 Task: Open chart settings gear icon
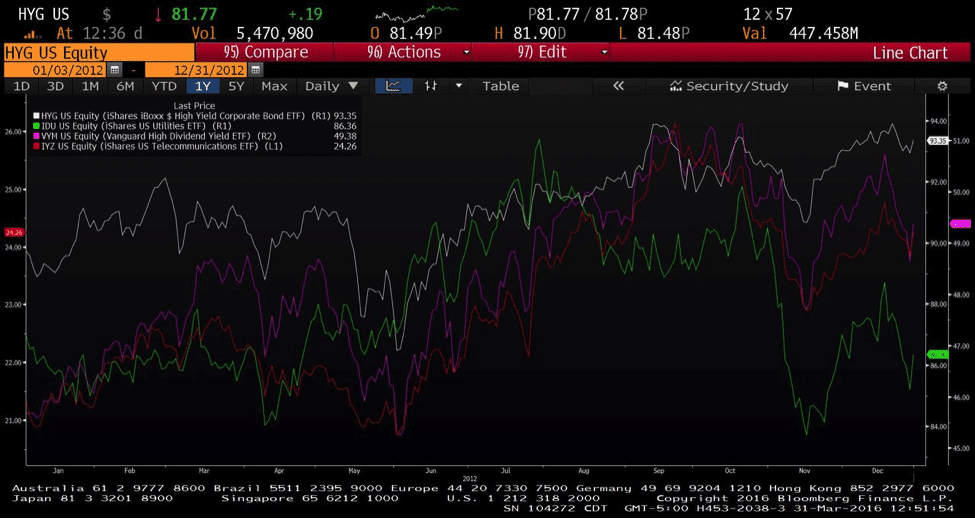(x=942, y=86)
